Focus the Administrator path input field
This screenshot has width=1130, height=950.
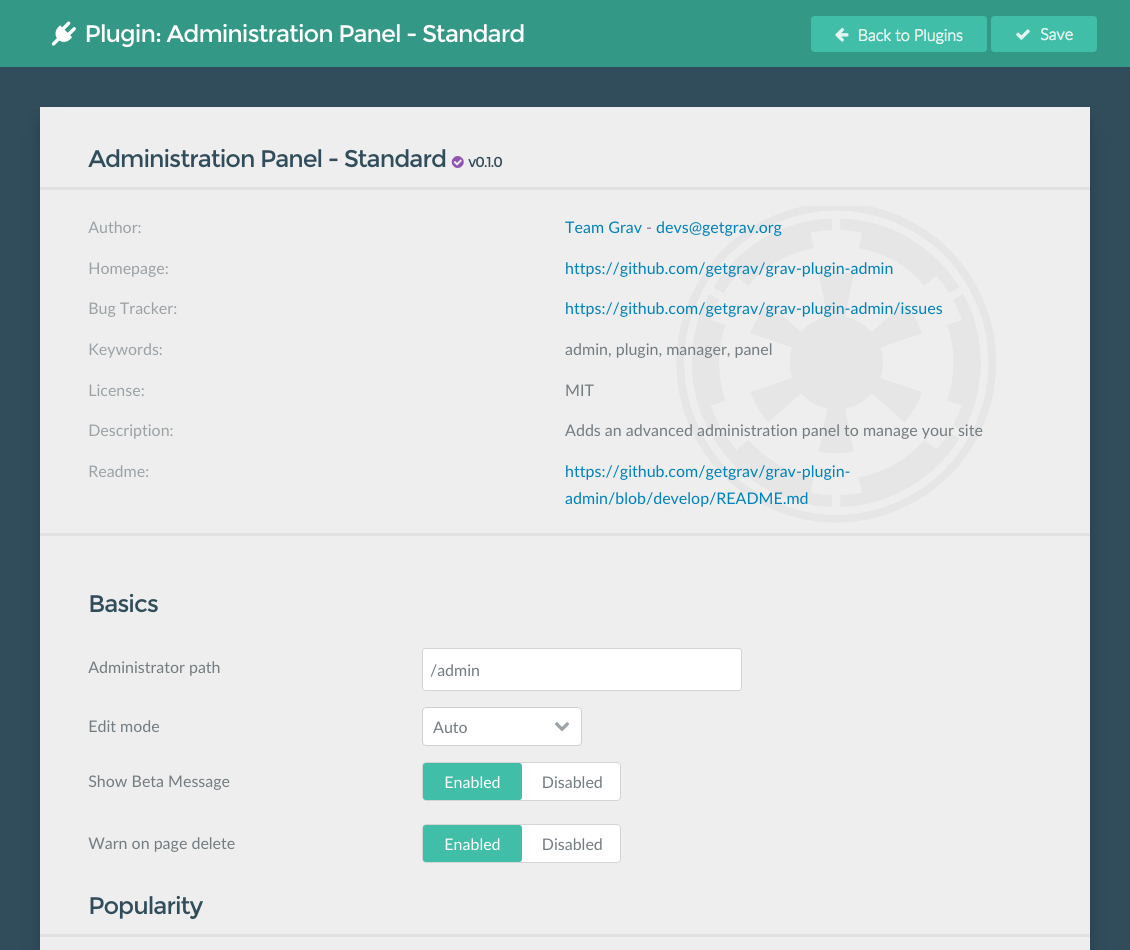(x=582, y=670)
